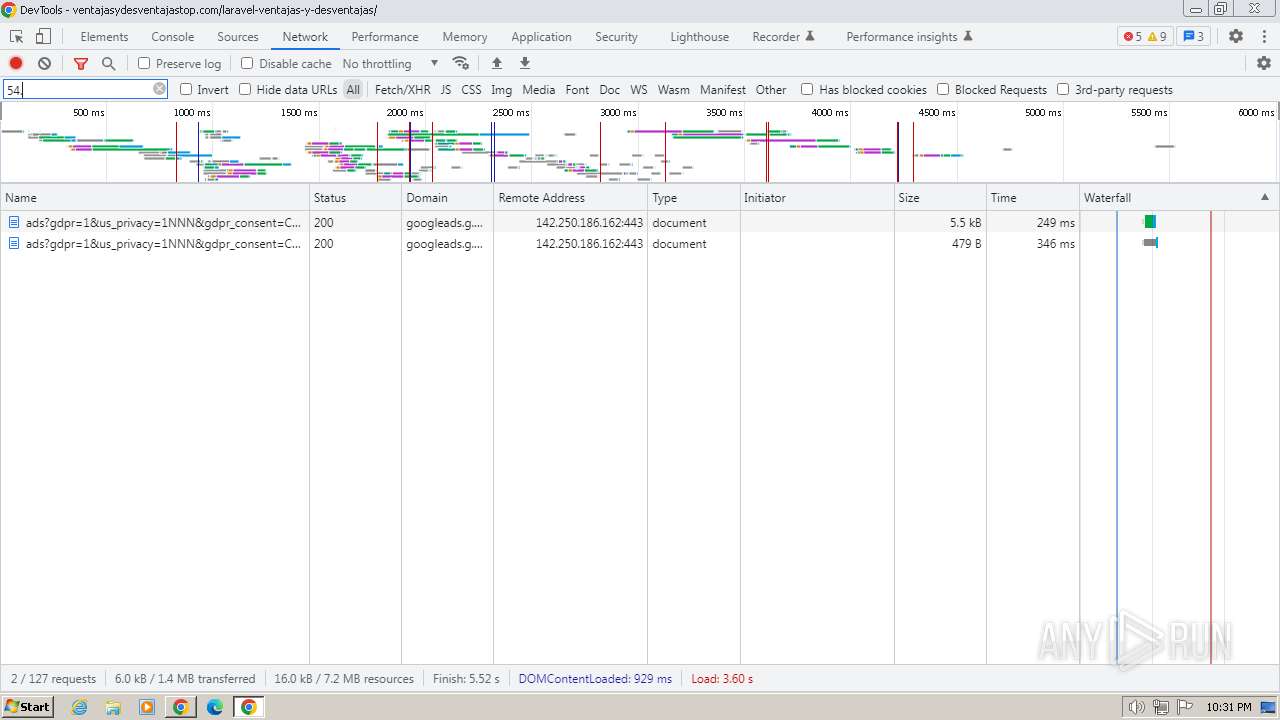Open Application tab

click(541, 36)
